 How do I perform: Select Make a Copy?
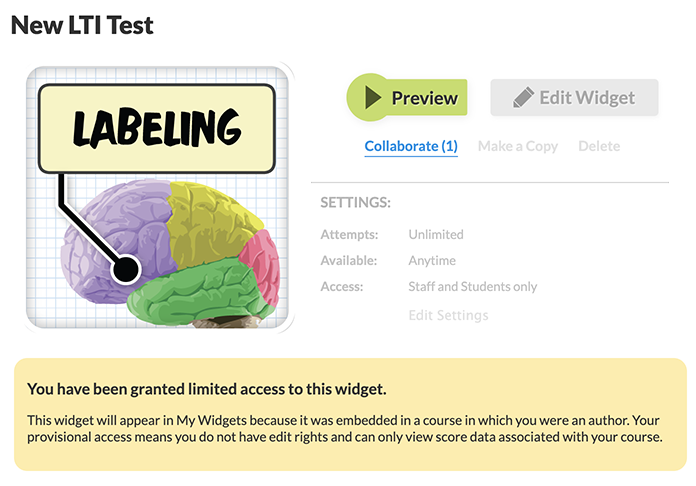(518, 146)
